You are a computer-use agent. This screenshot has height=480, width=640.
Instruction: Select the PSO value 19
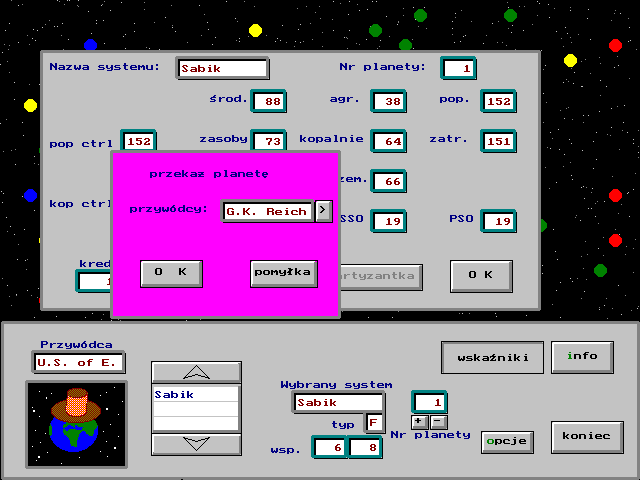pyautogui.click(x=498, y=221)
